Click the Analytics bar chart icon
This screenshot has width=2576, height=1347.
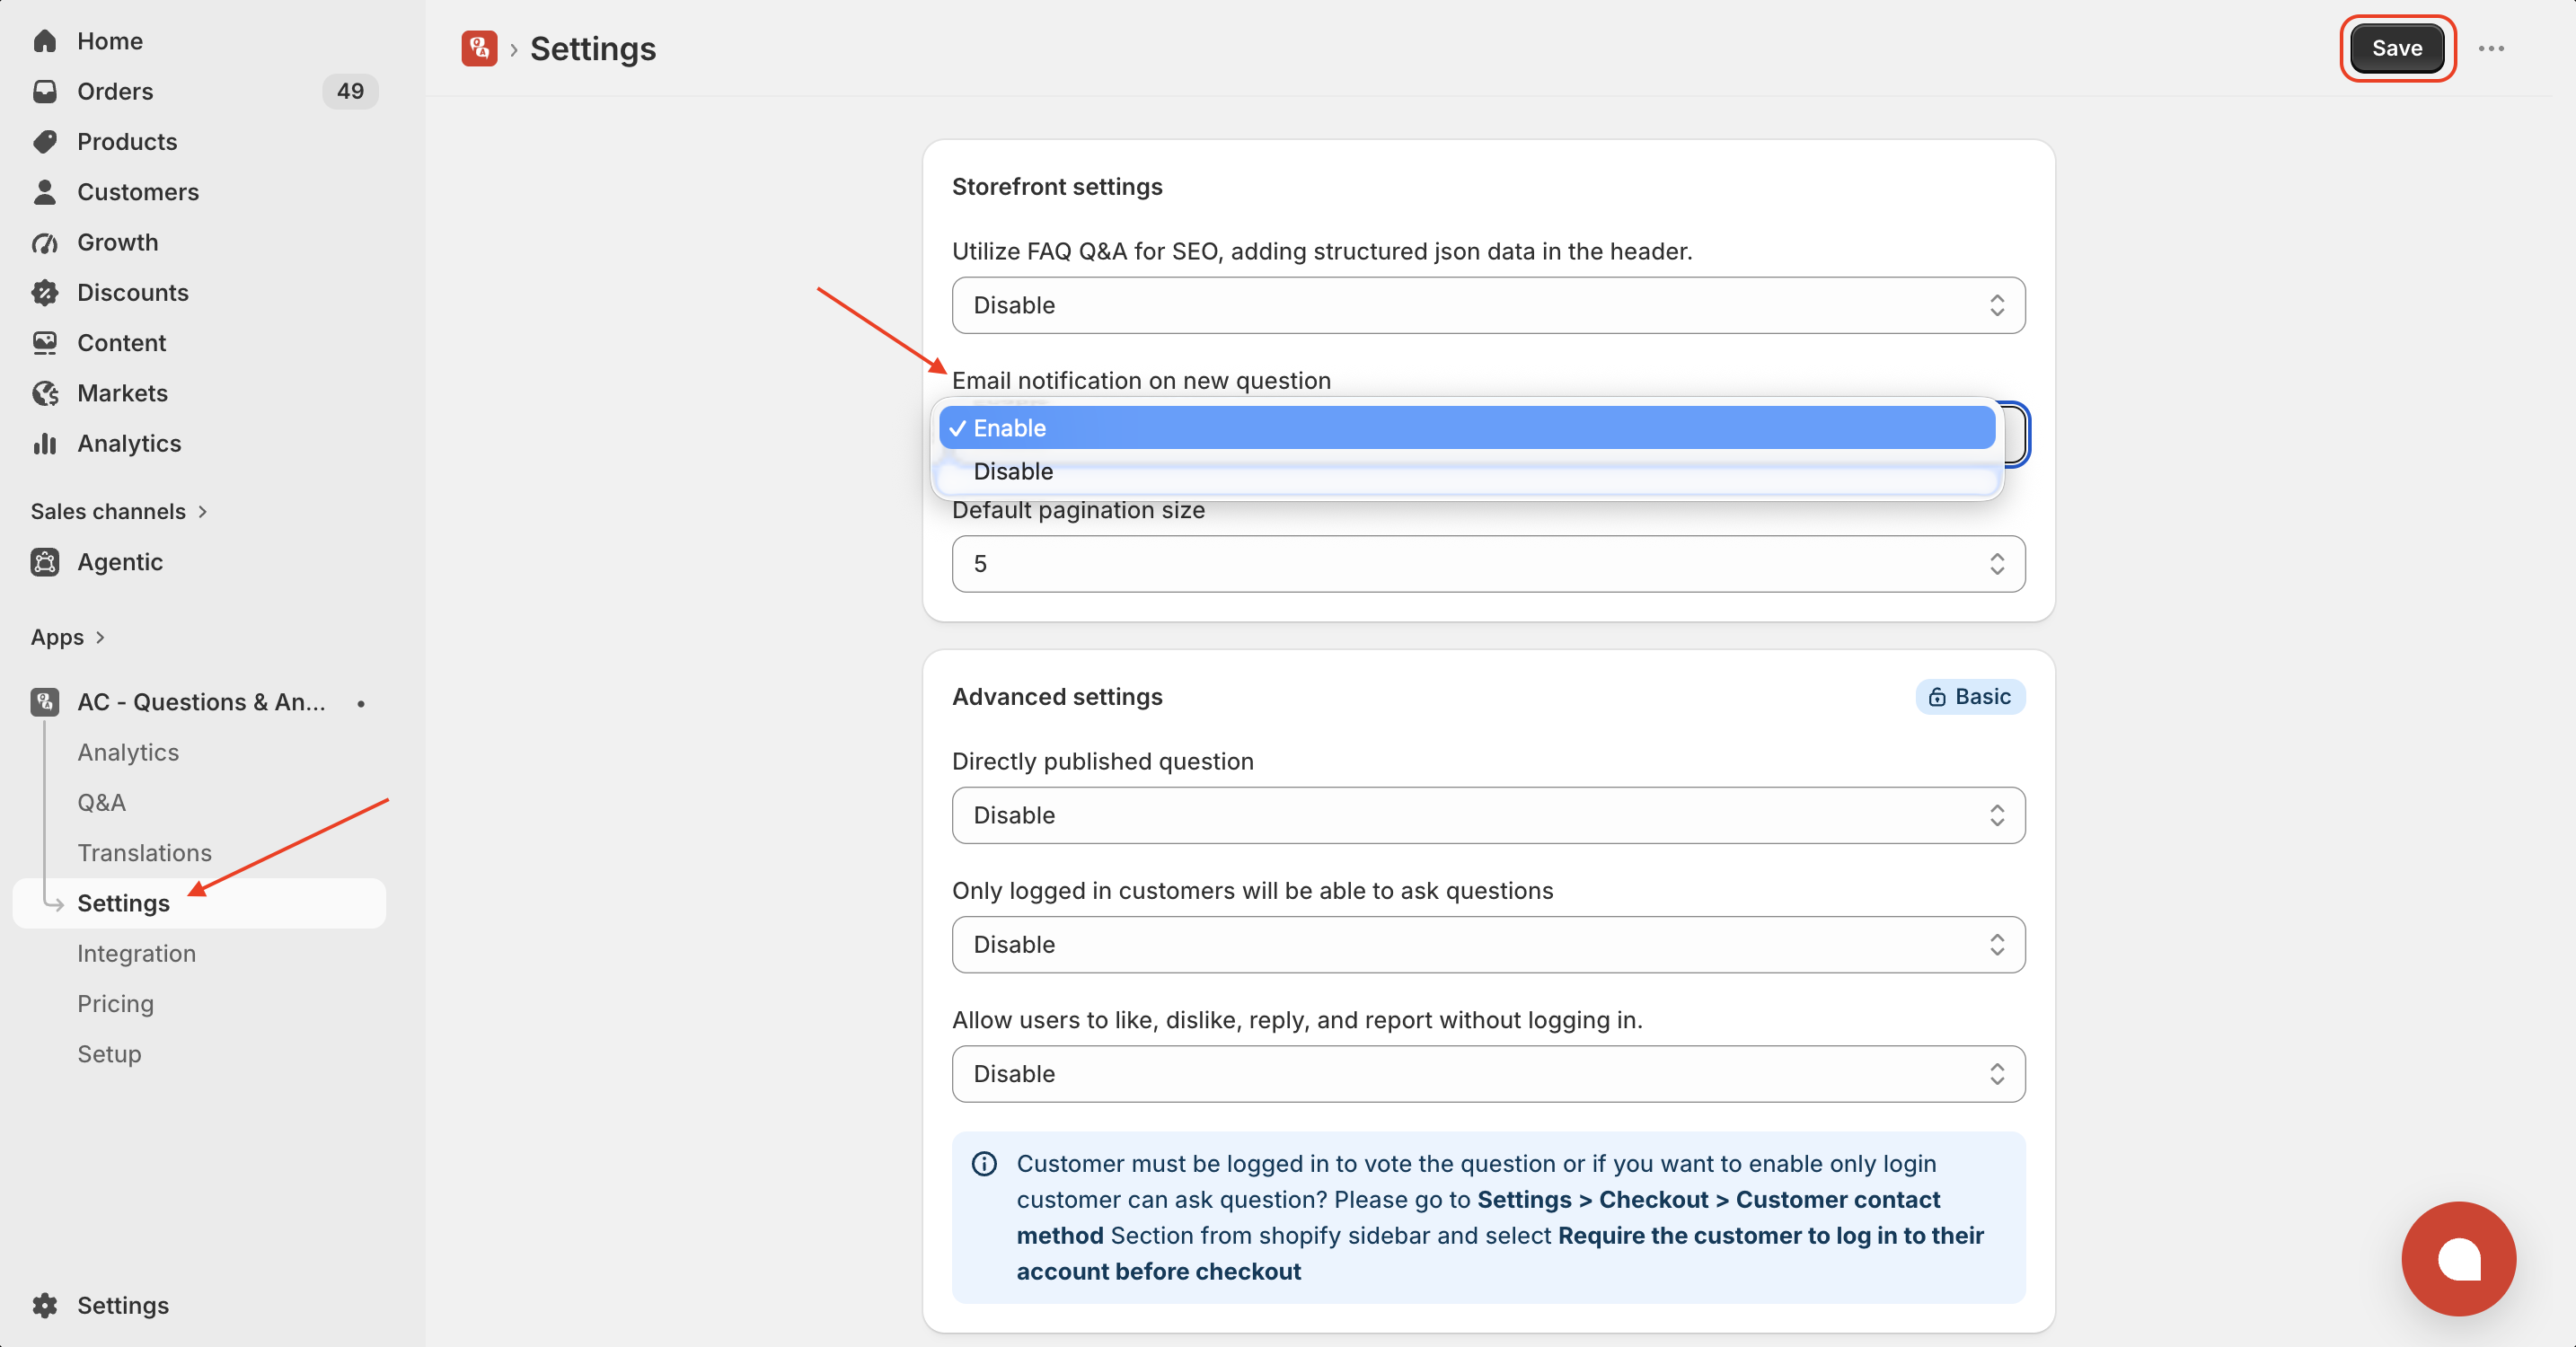(x=45, y=443)
